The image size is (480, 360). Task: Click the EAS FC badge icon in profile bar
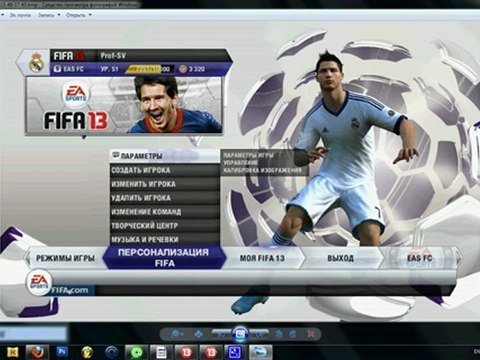(x=57, y=69)
